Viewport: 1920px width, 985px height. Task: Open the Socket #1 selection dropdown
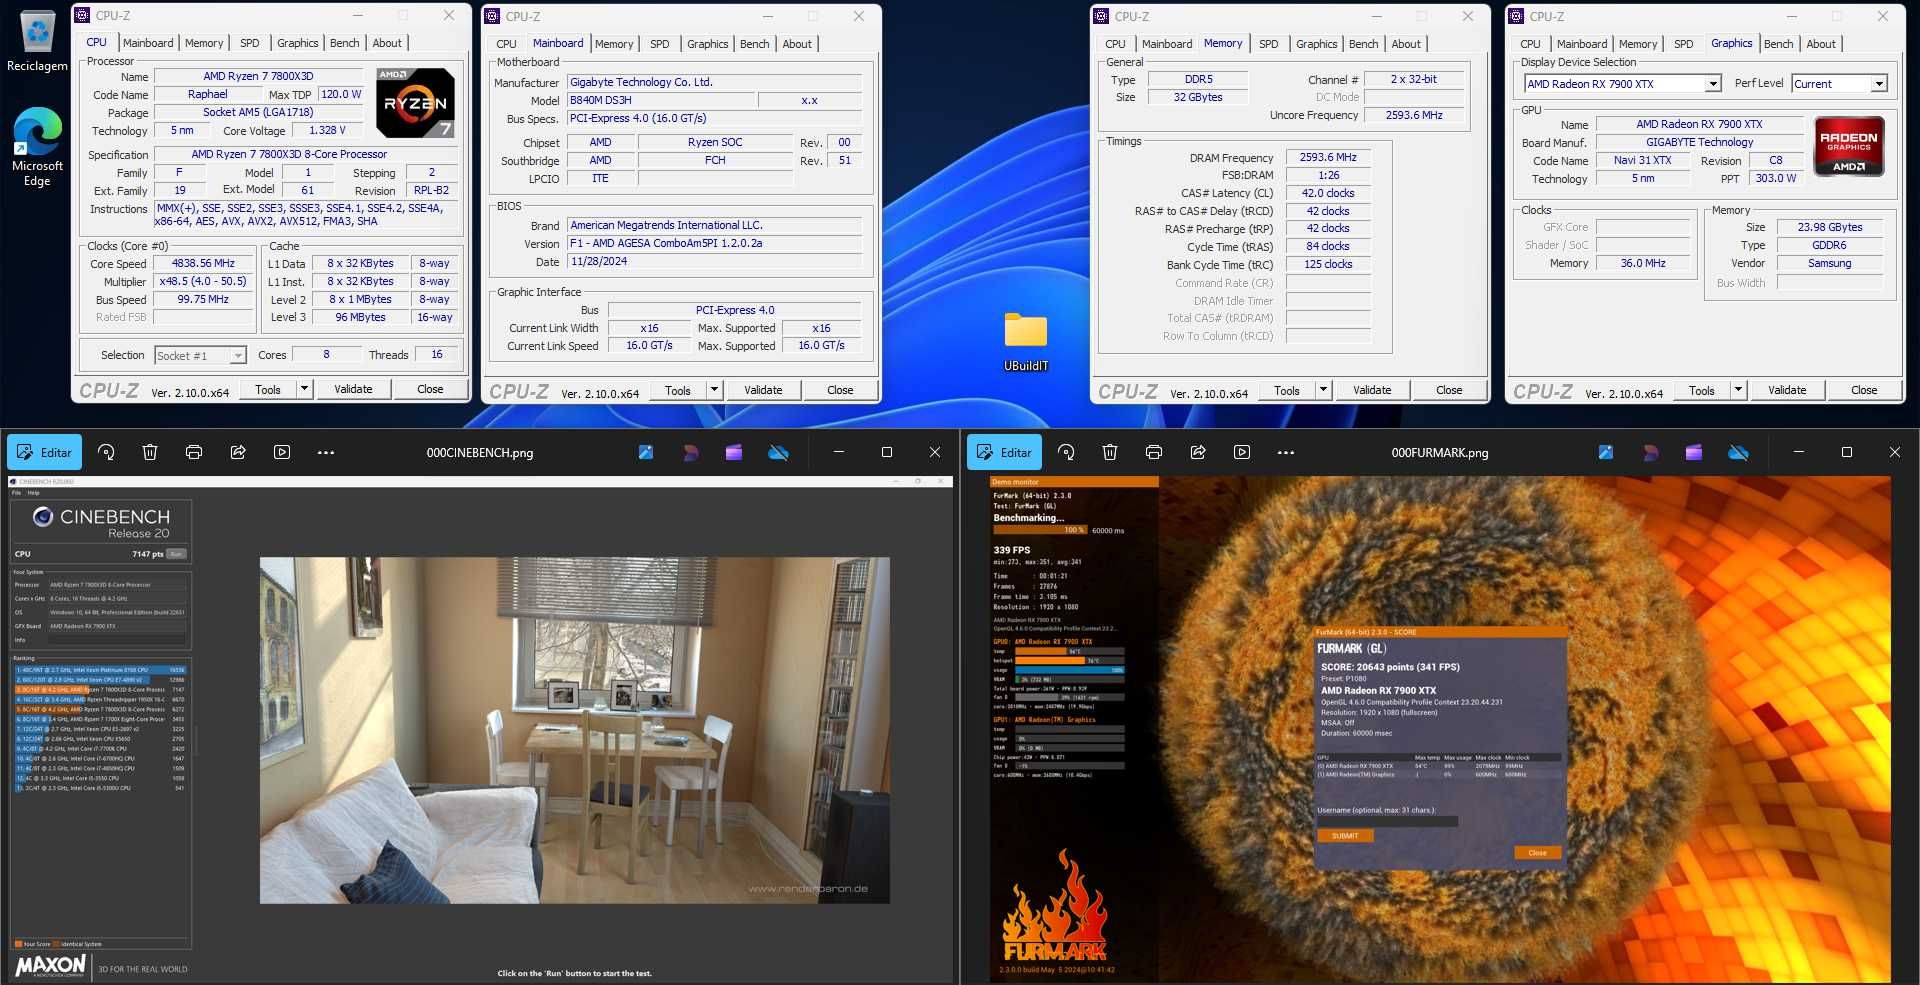tap(200, 355)
